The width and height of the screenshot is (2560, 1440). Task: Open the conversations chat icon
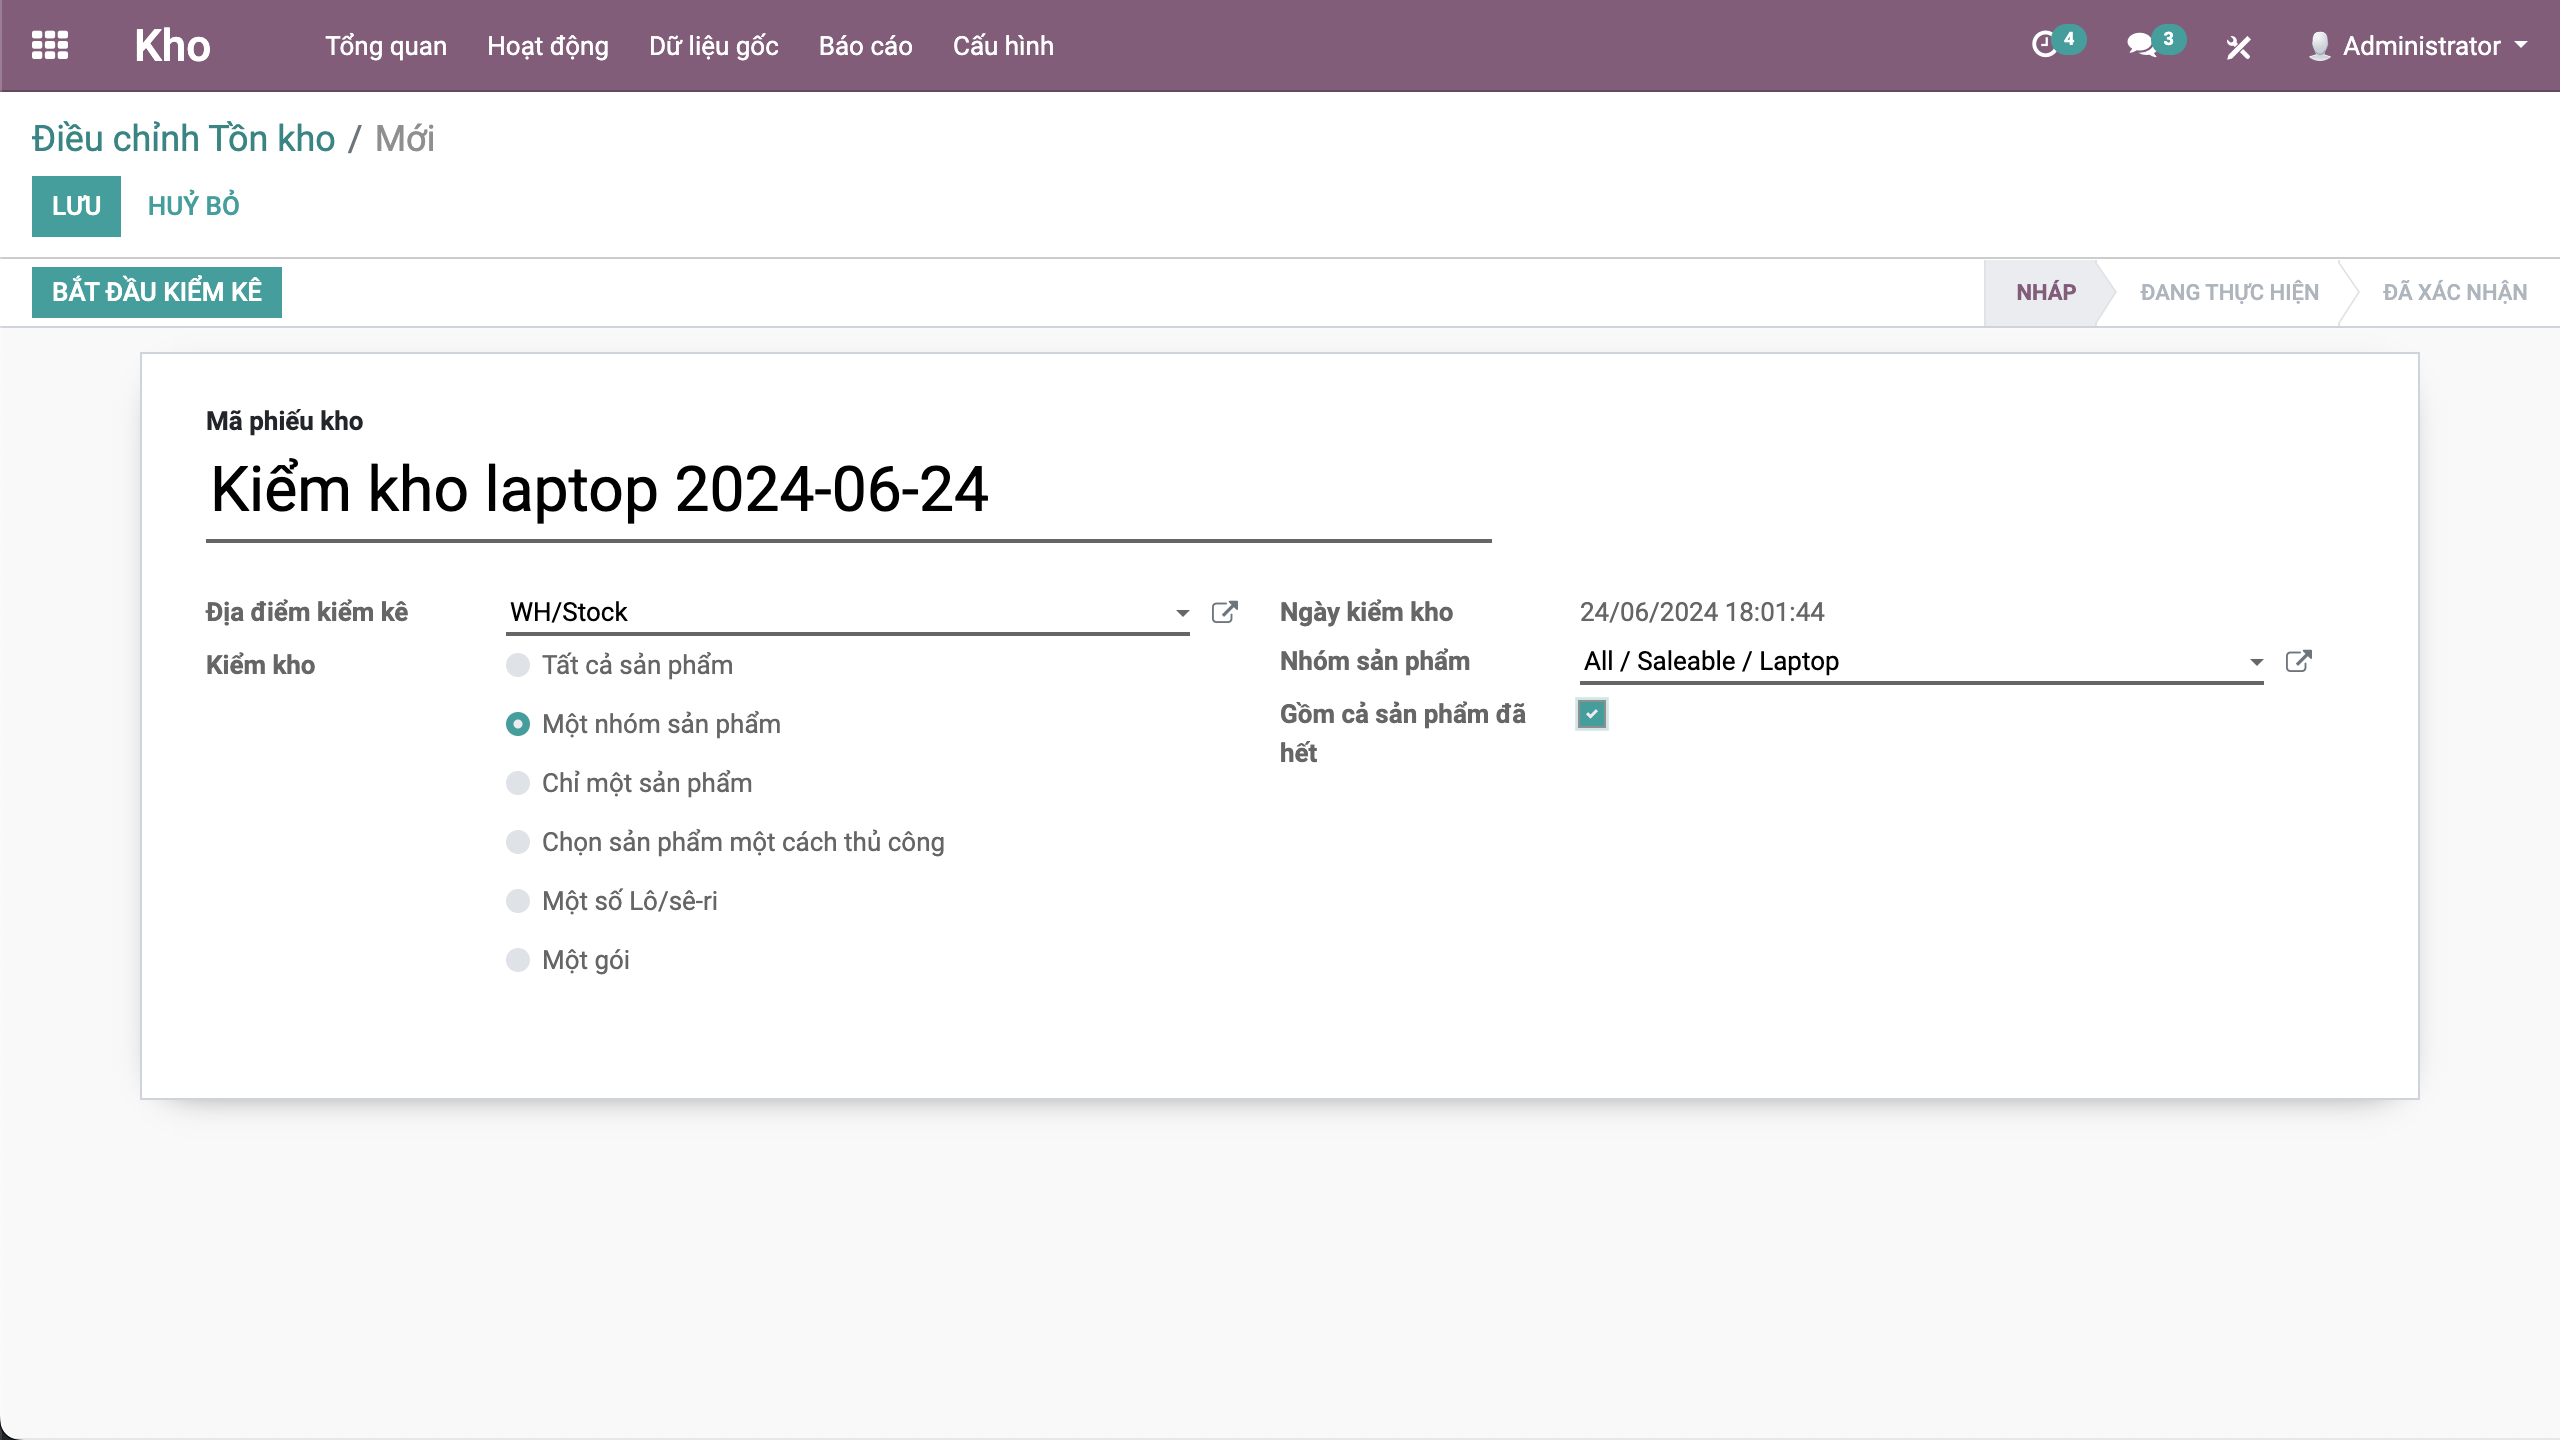coord(2141,45)
